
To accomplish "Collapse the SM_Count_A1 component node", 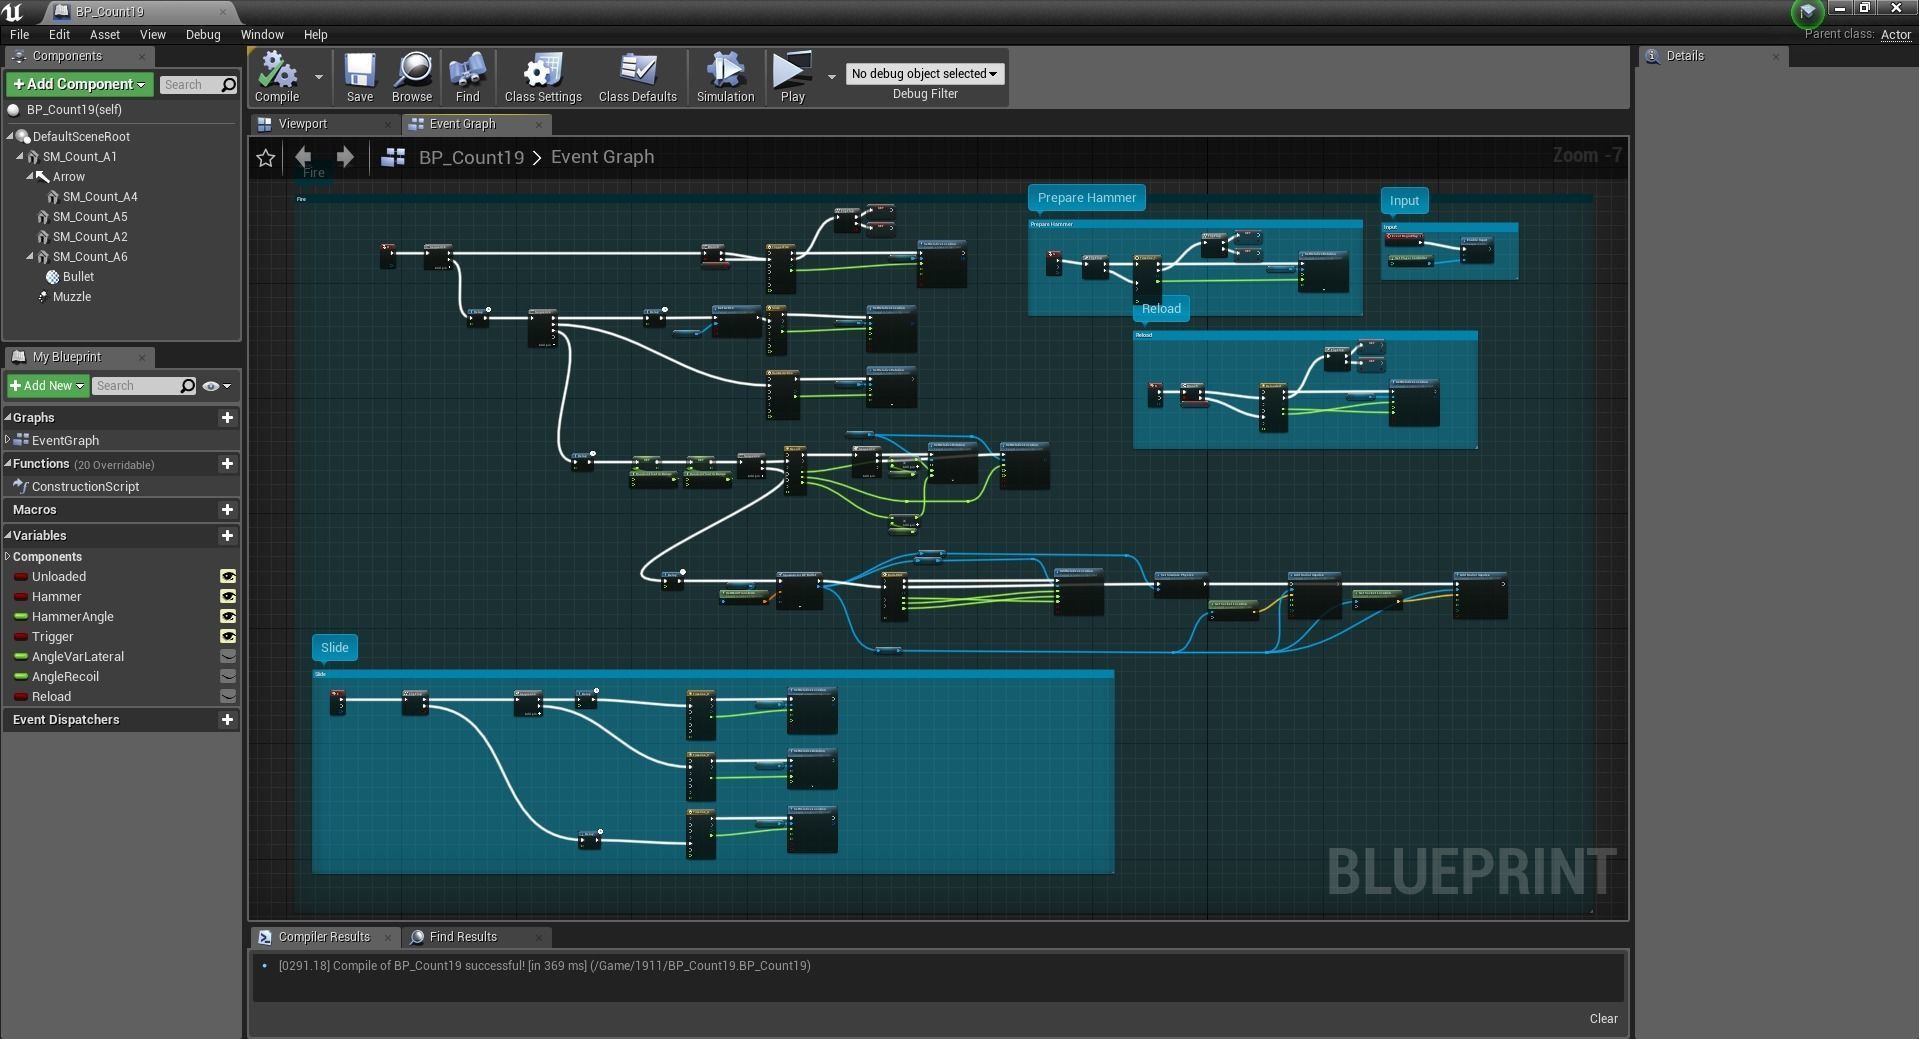I will [x=20, y=157].
